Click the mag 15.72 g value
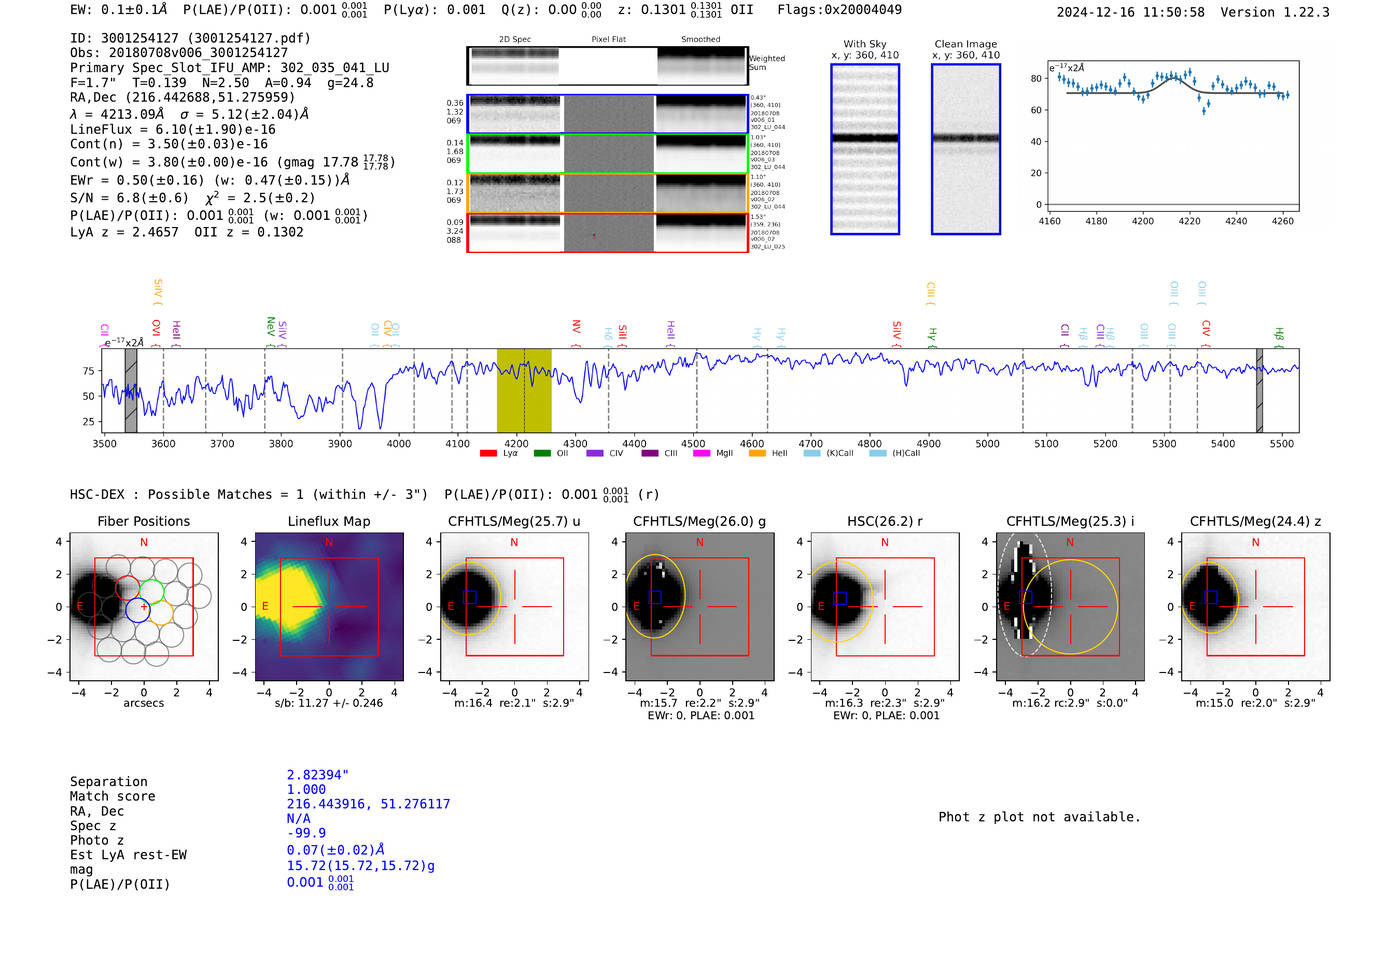This screenshot has height=953, width=1400. coord(361,866)
